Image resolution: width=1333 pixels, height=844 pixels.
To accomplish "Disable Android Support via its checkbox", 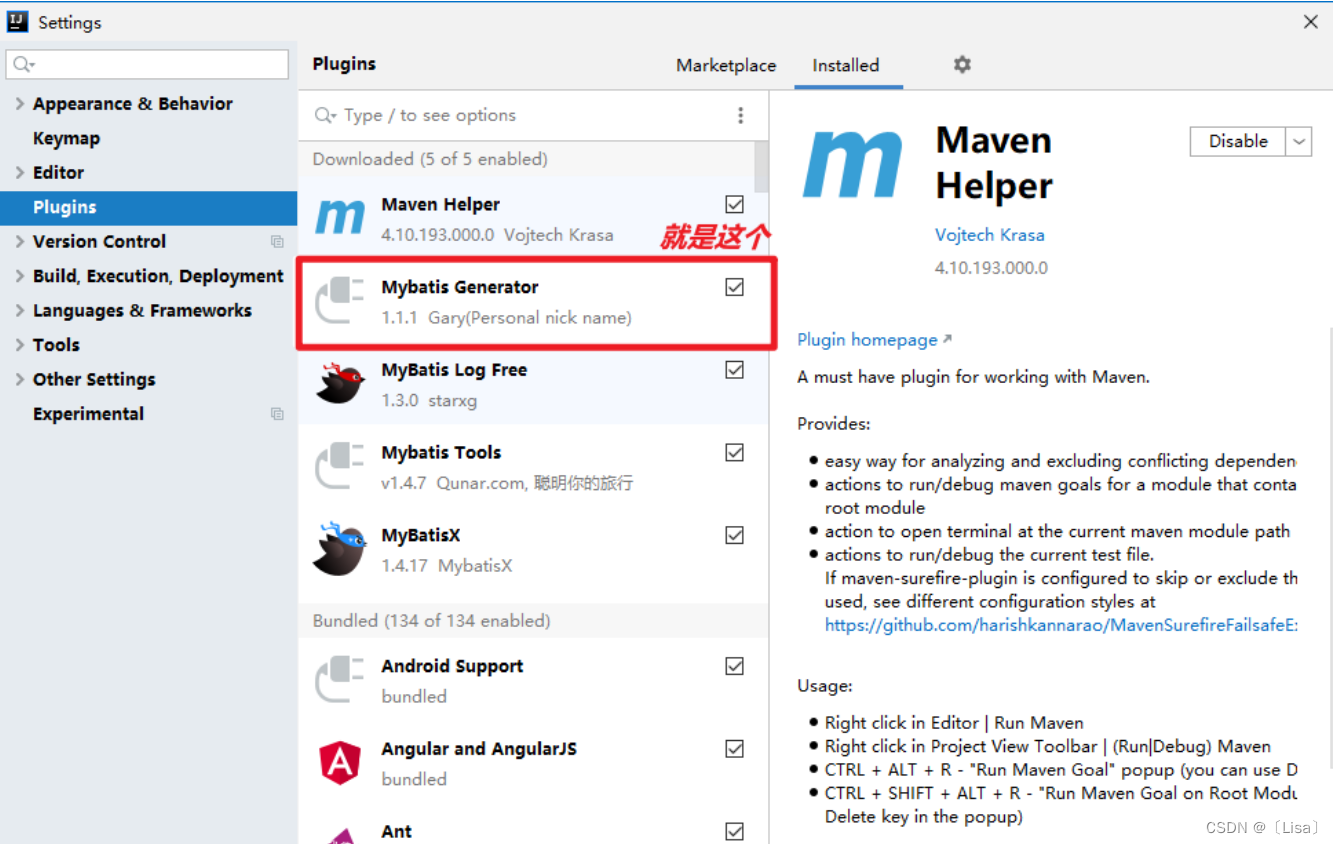I will (x=735, y=666).
